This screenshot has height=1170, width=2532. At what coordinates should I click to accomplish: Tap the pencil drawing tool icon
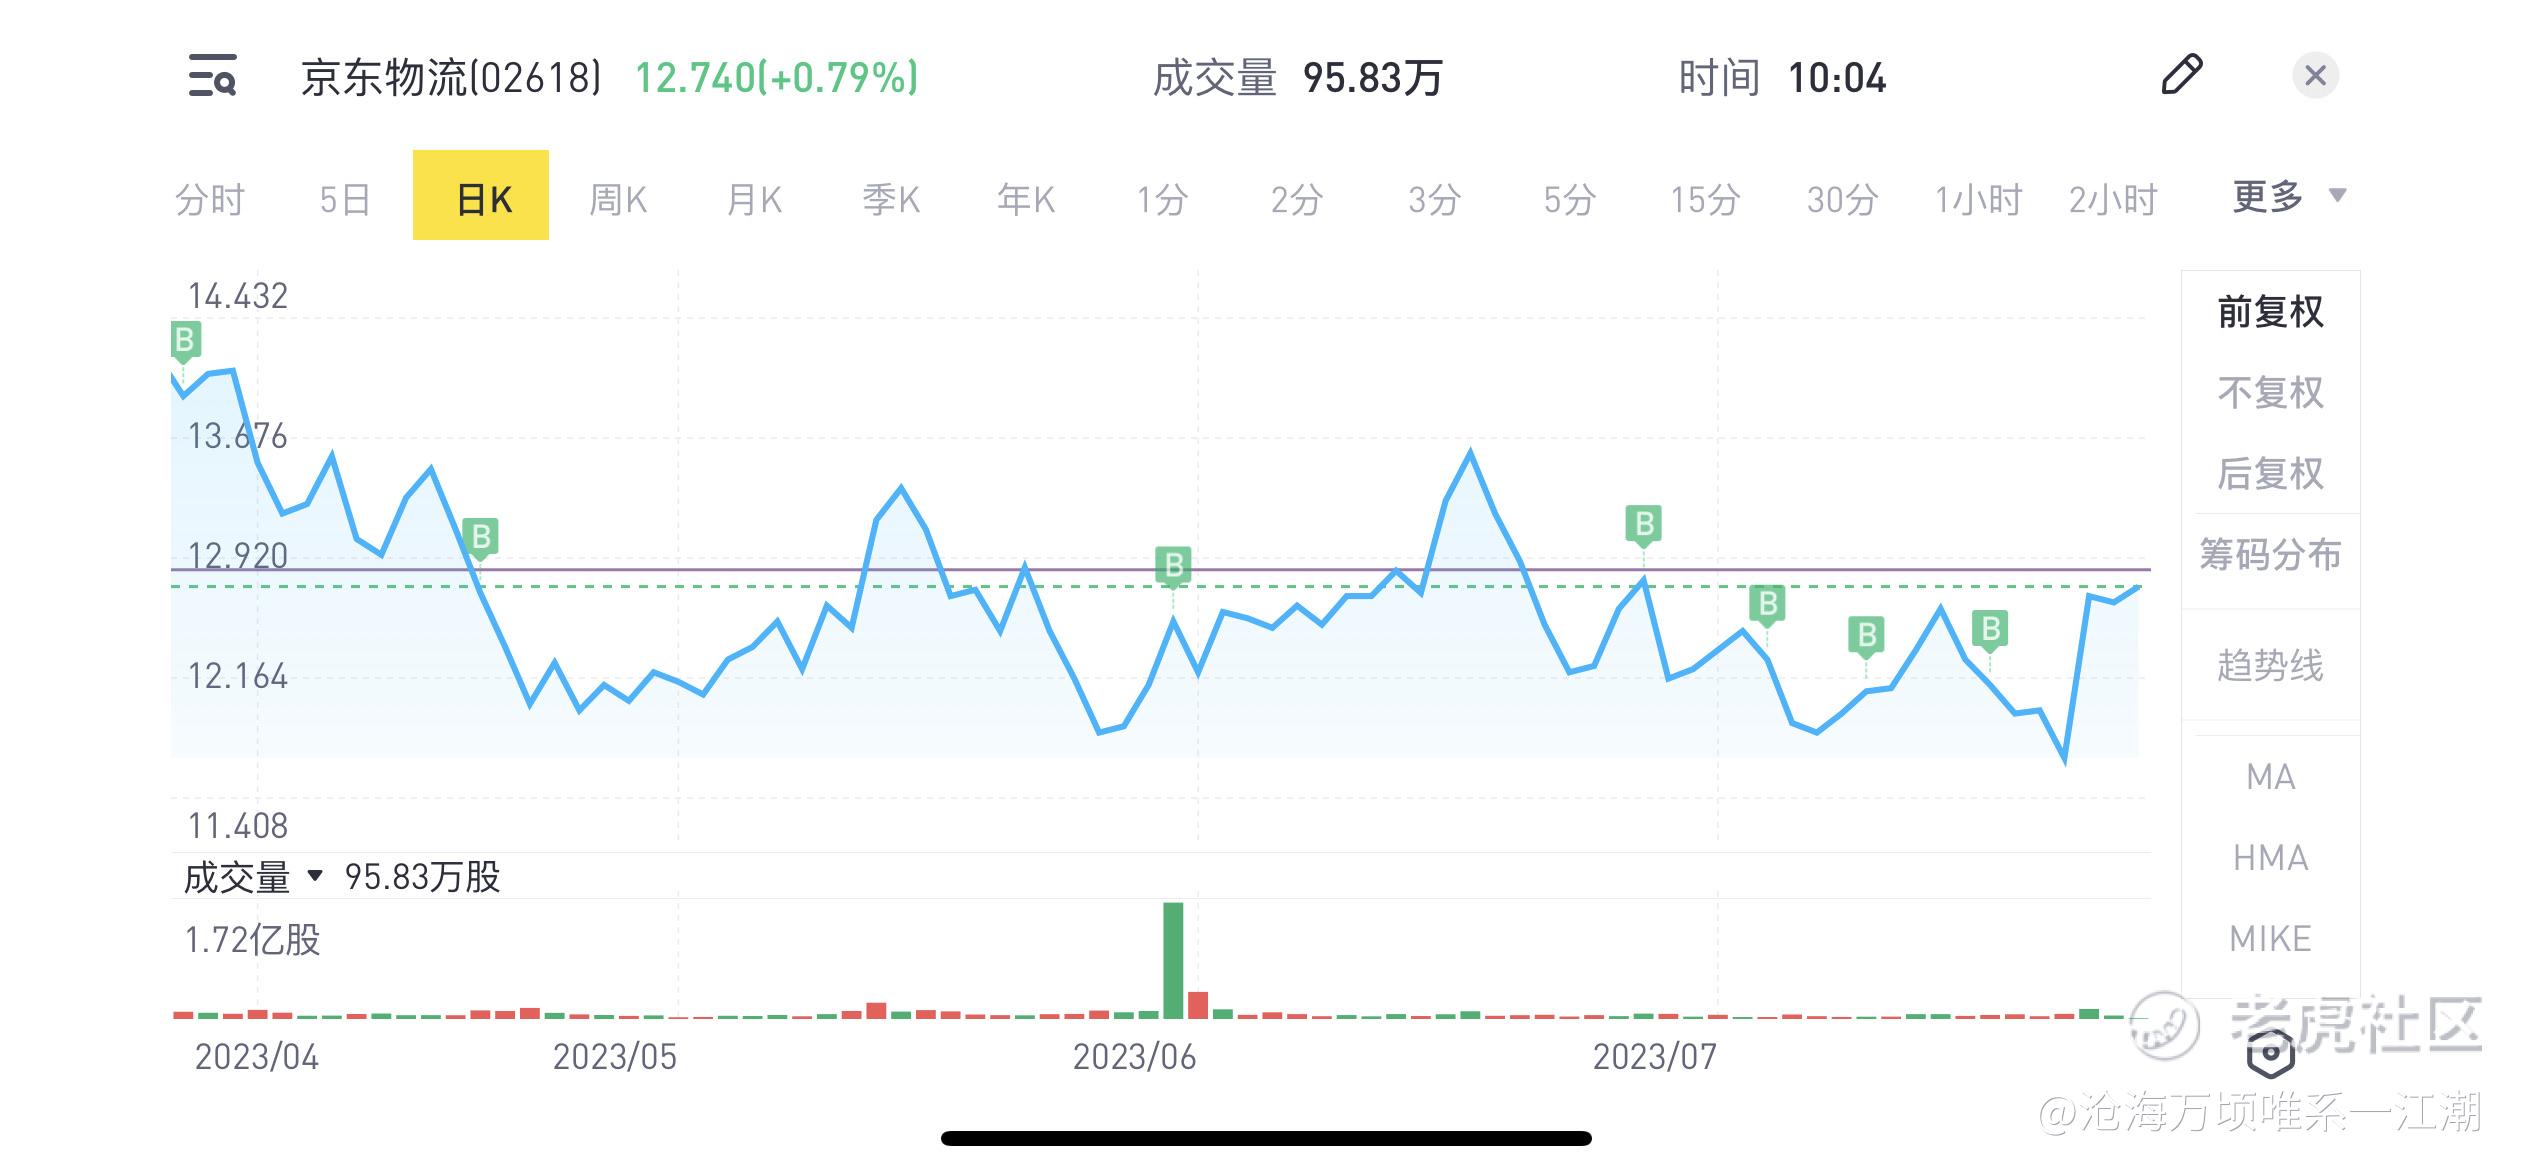[2181, 75]
